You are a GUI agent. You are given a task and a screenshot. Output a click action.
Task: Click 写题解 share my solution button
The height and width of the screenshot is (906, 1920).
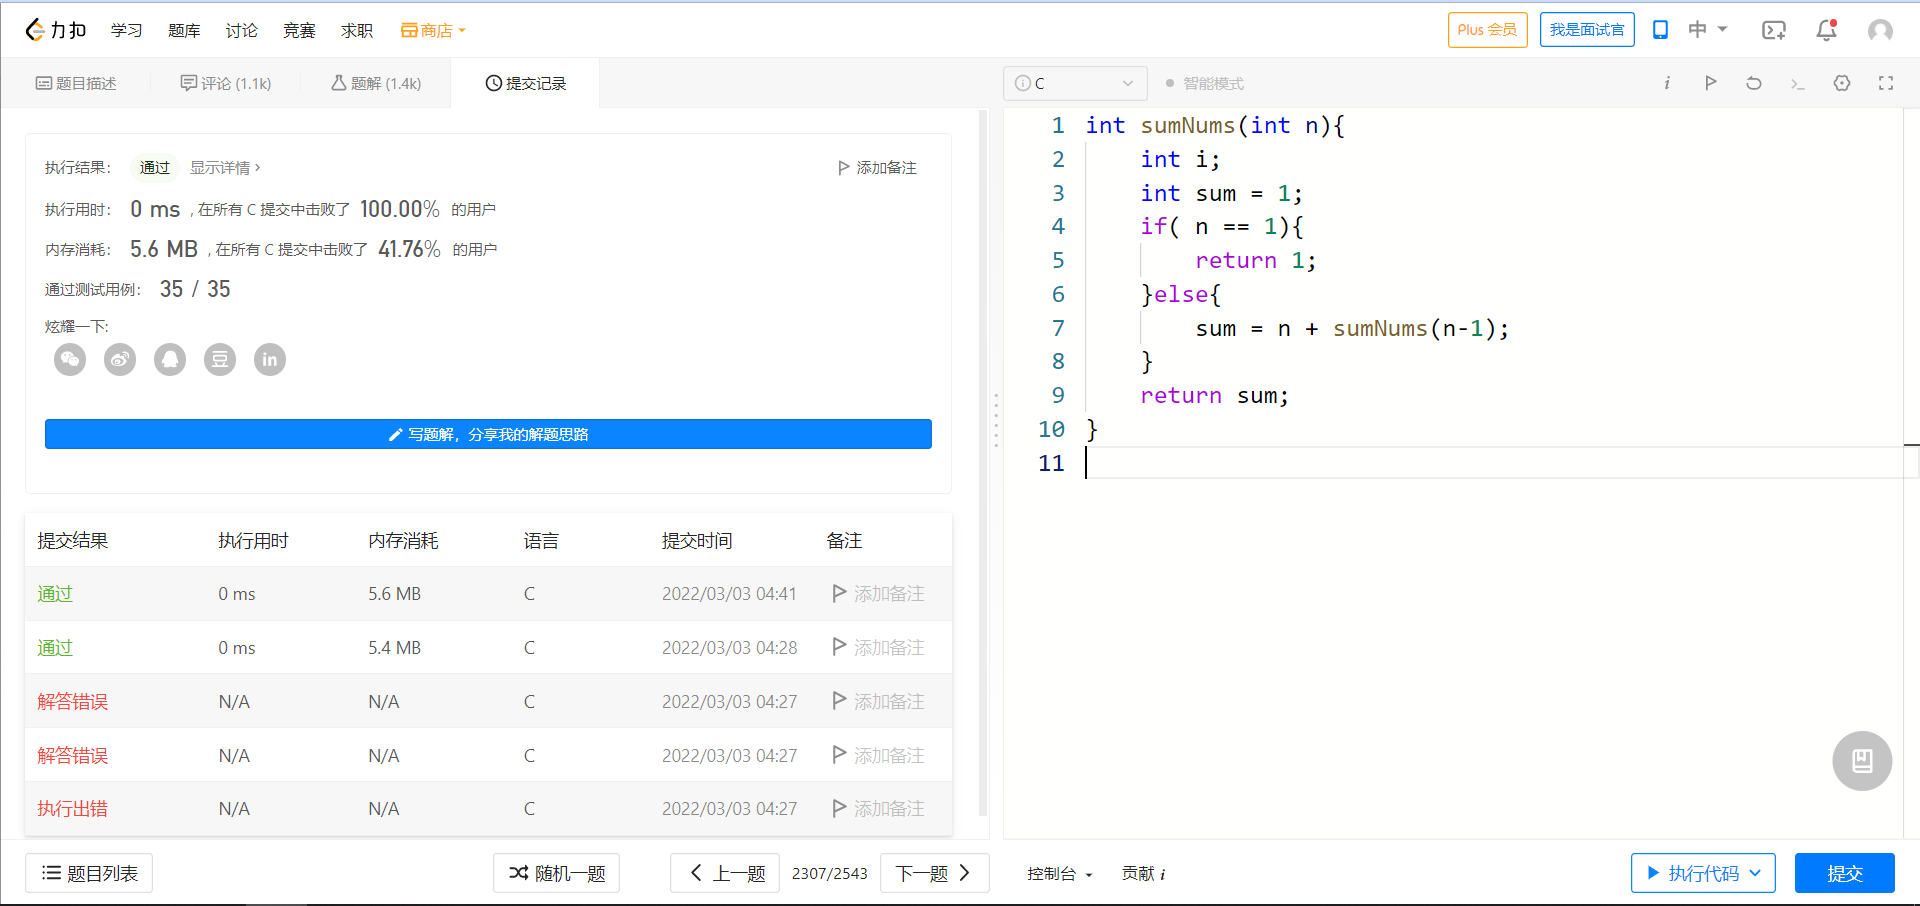488,435
